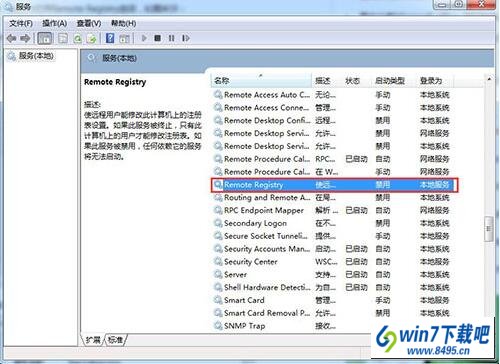Click 自动 startup type in Security Center row

[383, 262]
